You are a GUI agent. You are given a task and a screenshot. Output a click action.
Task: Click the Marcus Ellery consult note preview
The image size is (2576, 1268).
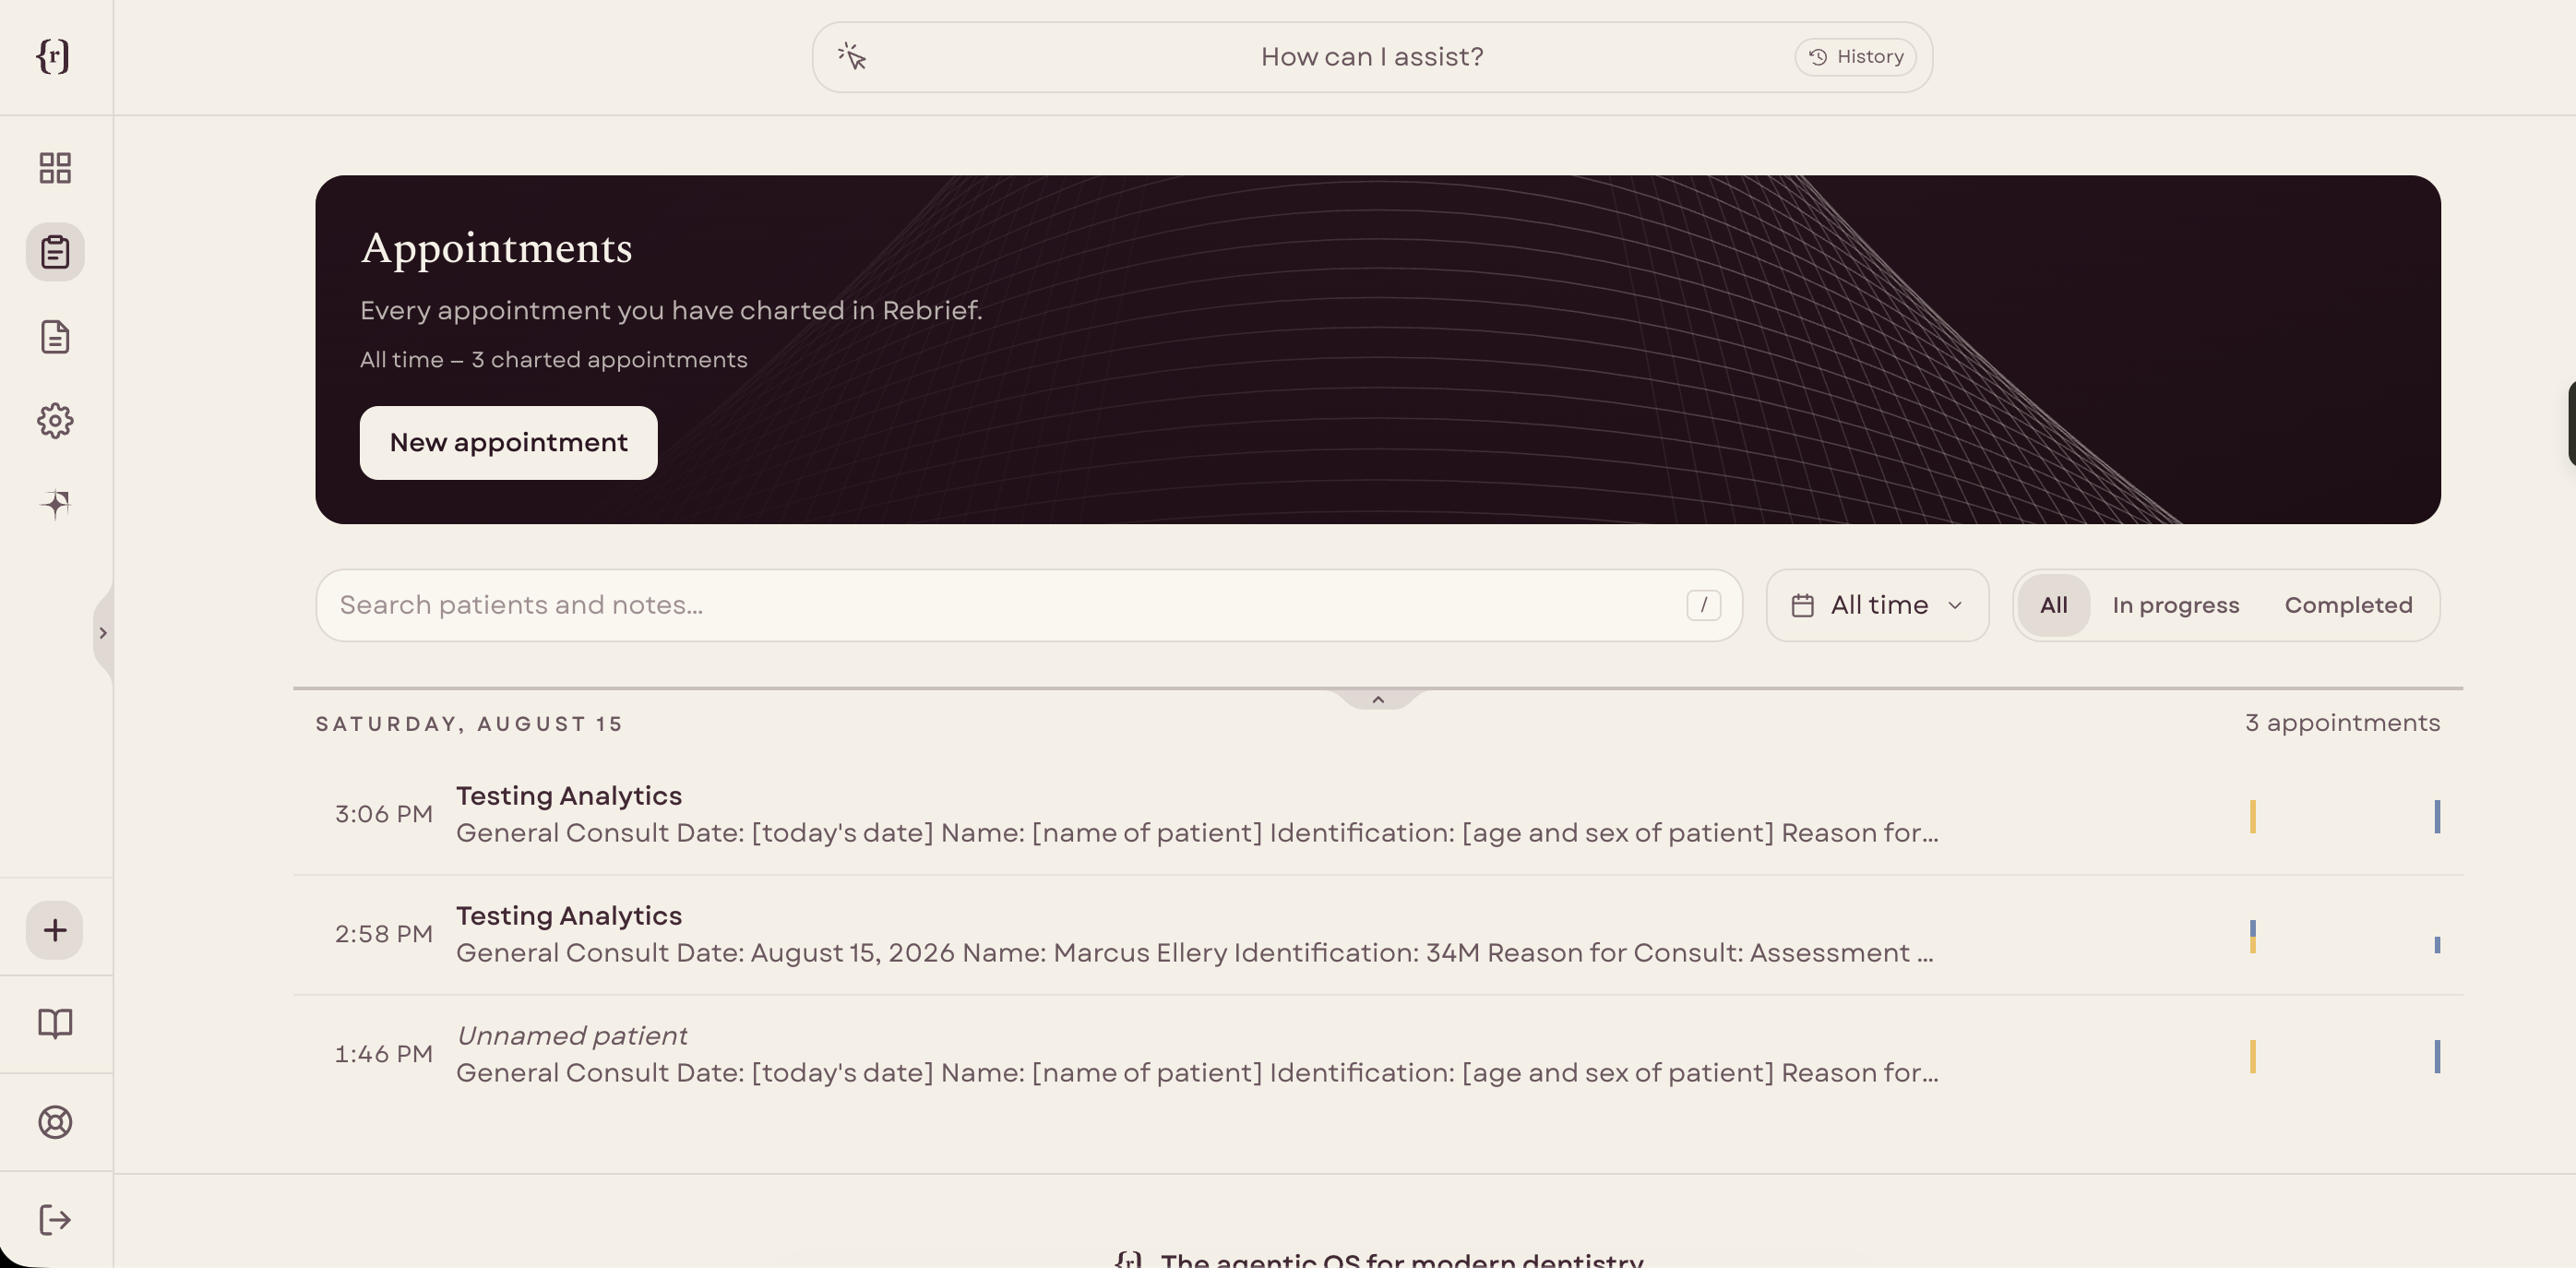(1195, 952)
